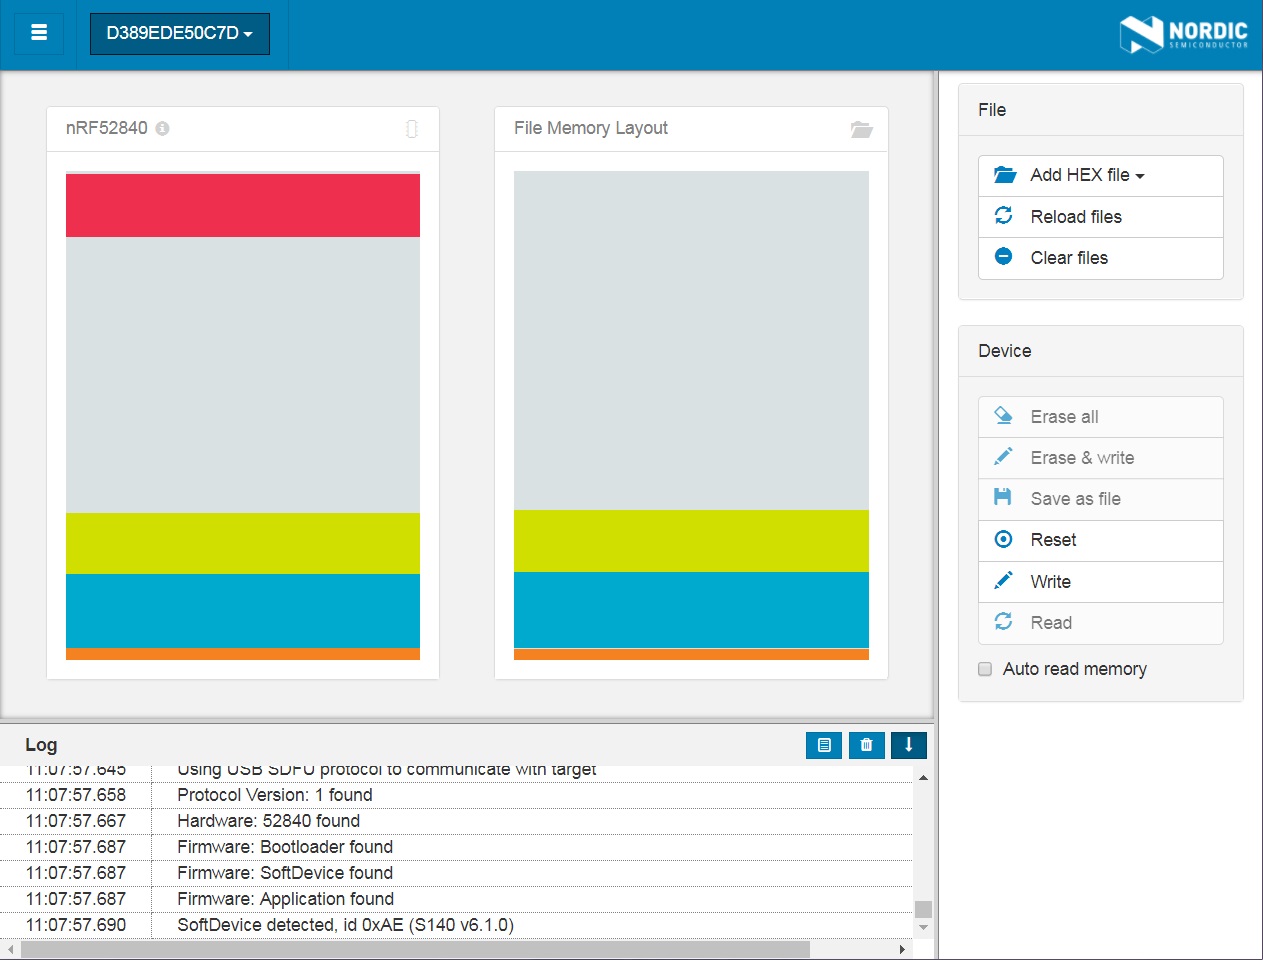The height and width of the screenshot is (960, 1263).
Task: Select the blue region in nRF52840 memory map
Action: [243, 611]
